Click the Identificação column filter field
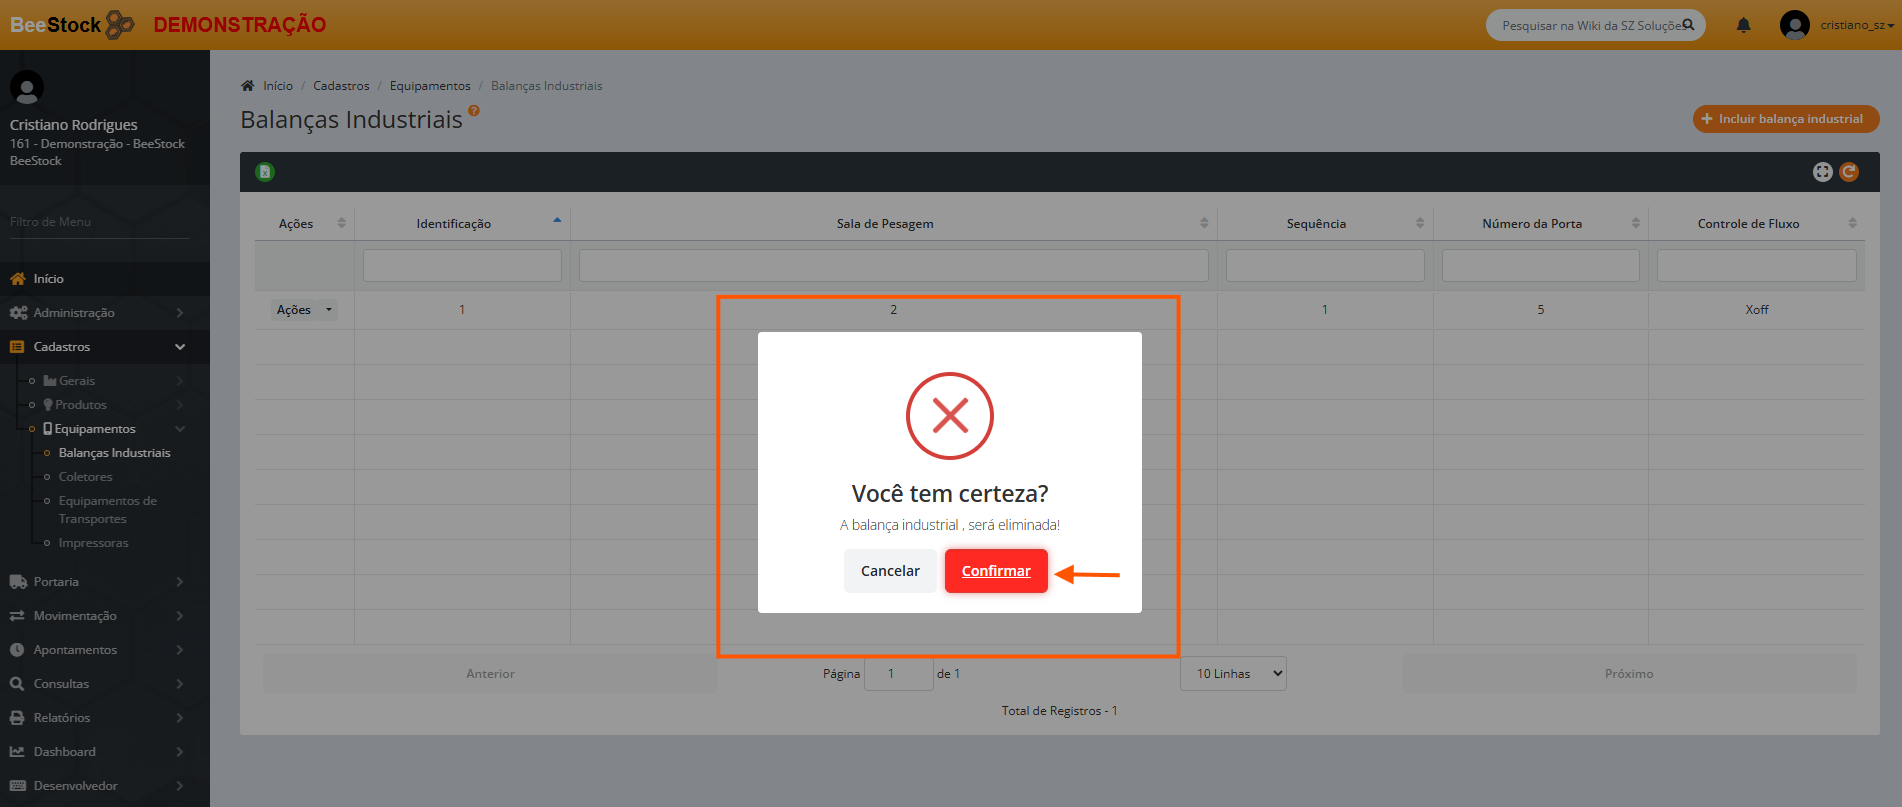The height and width of the screenshot is (807, 1902). [x=462, y=266]
